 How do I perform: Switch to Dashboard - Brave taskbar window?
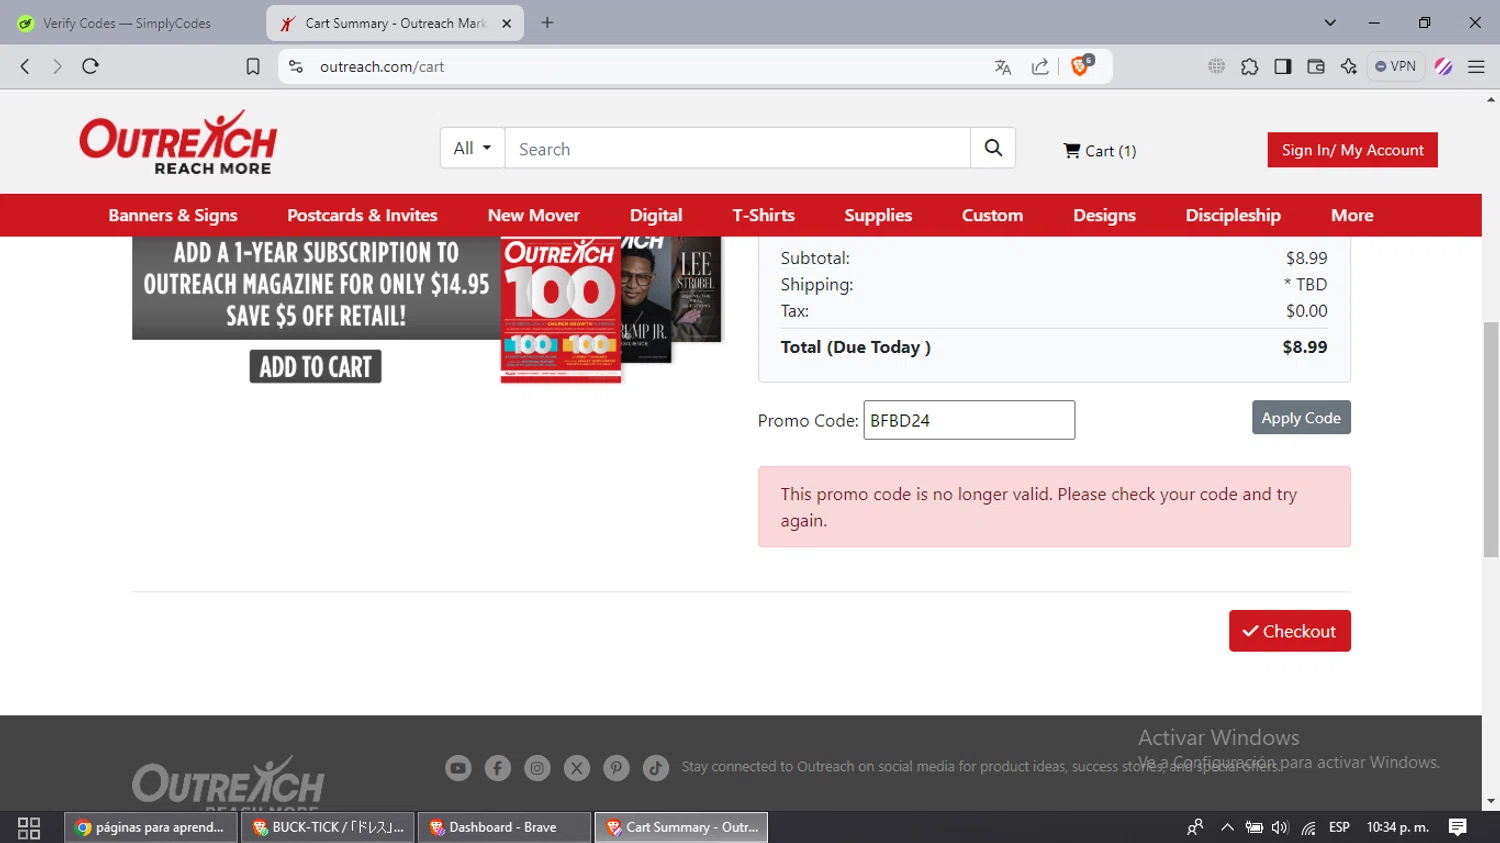coord(504,827)
